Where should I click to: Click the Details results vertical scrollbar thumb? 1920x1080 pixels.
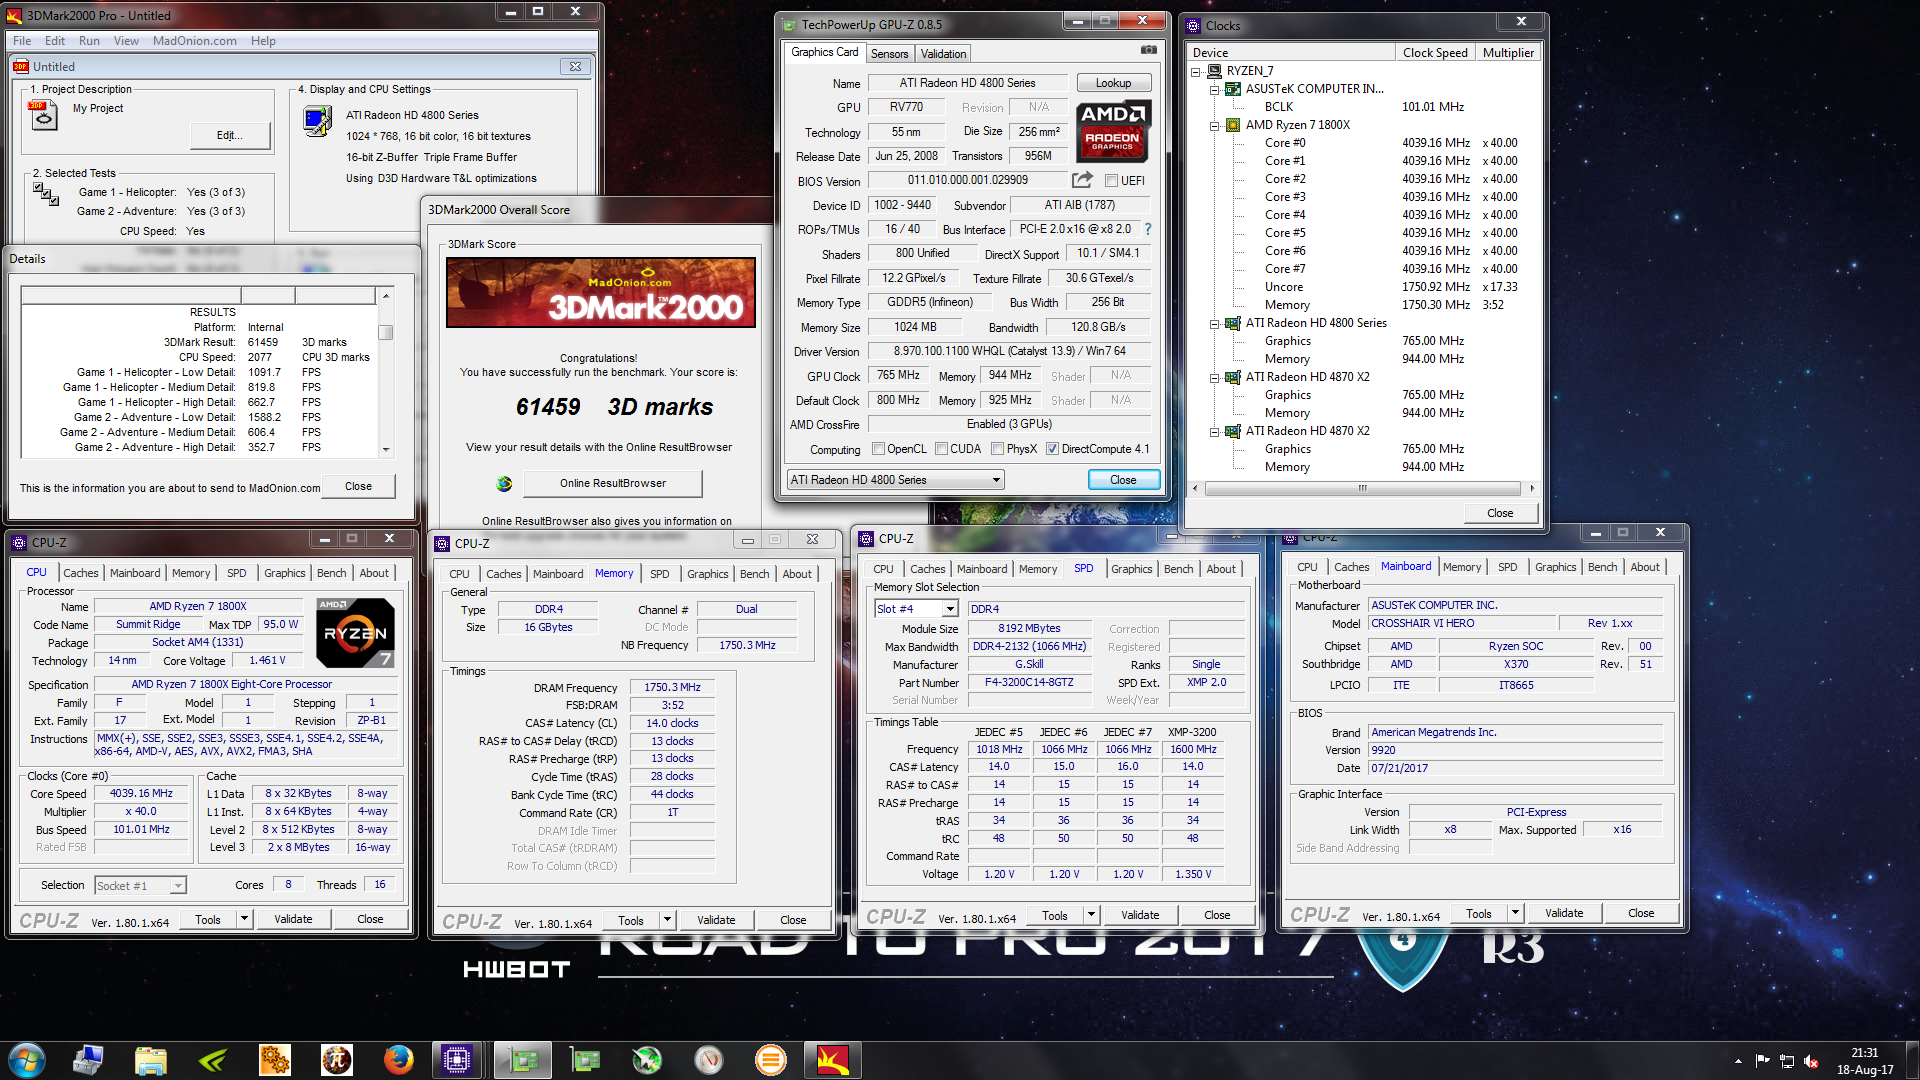click(385, 332)
